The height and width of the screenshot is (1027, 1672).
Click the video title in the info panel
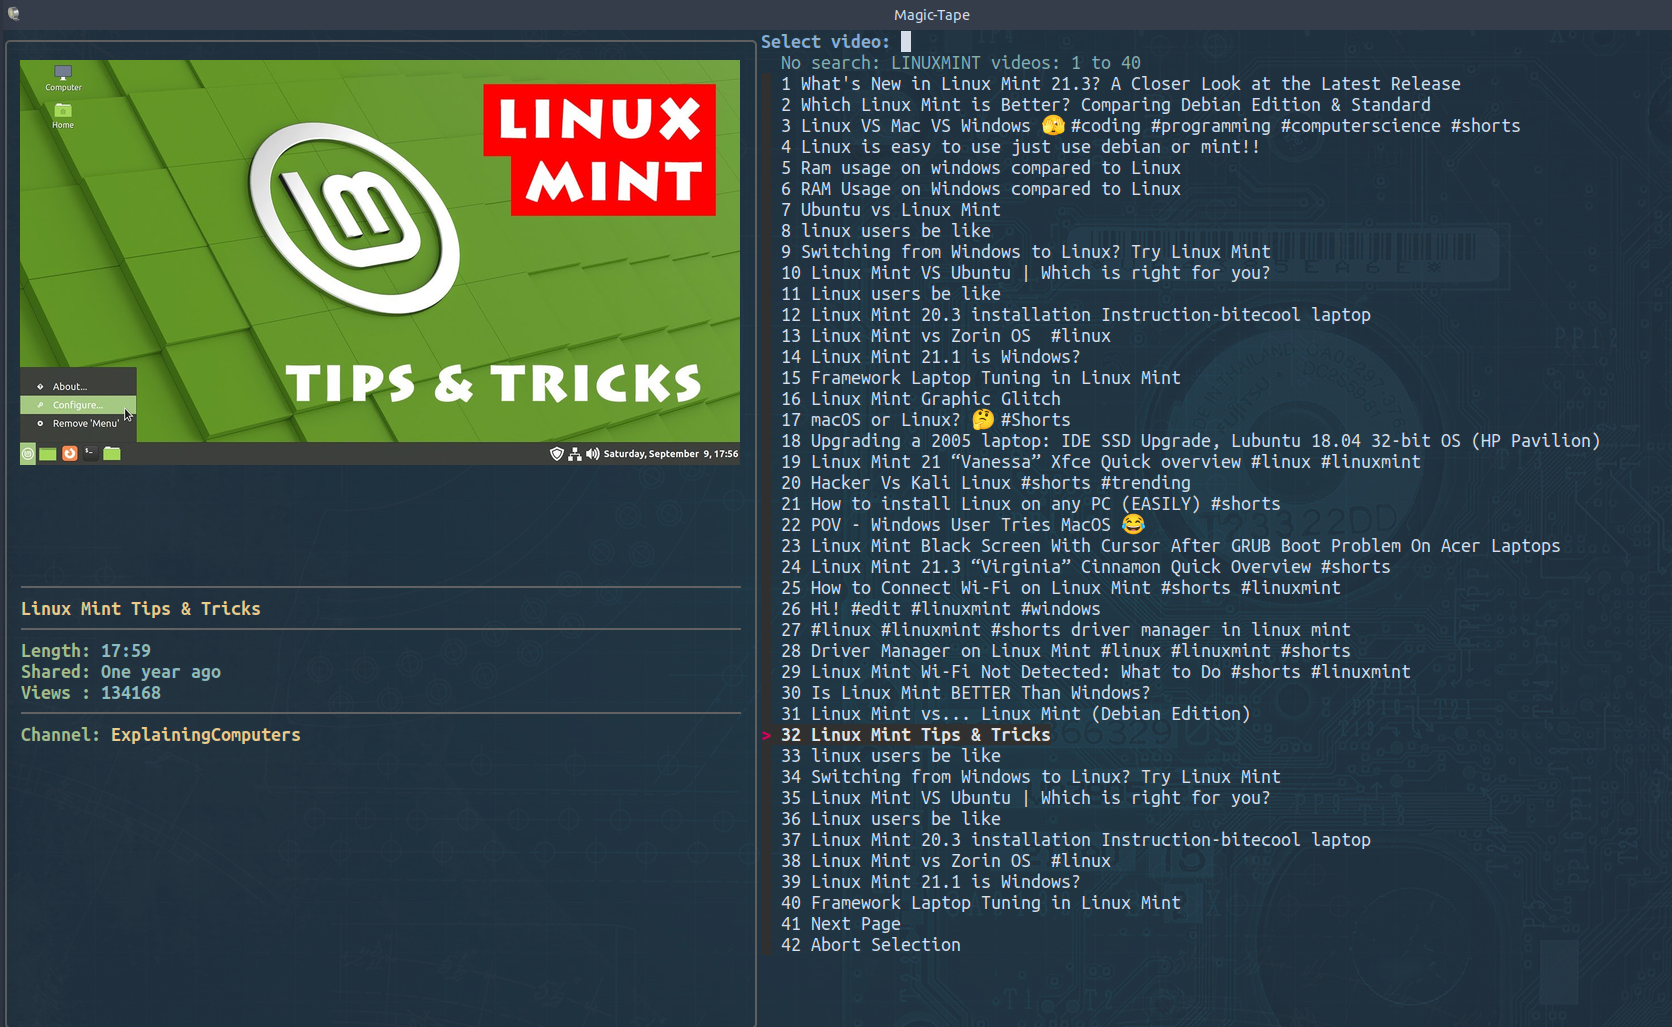click(x=140, y=609)
